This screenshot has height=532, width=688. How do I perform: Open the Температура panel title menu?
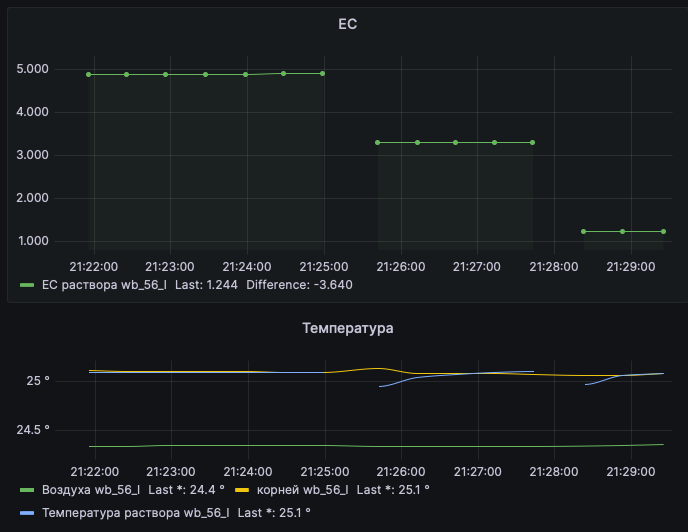[347, 328]
